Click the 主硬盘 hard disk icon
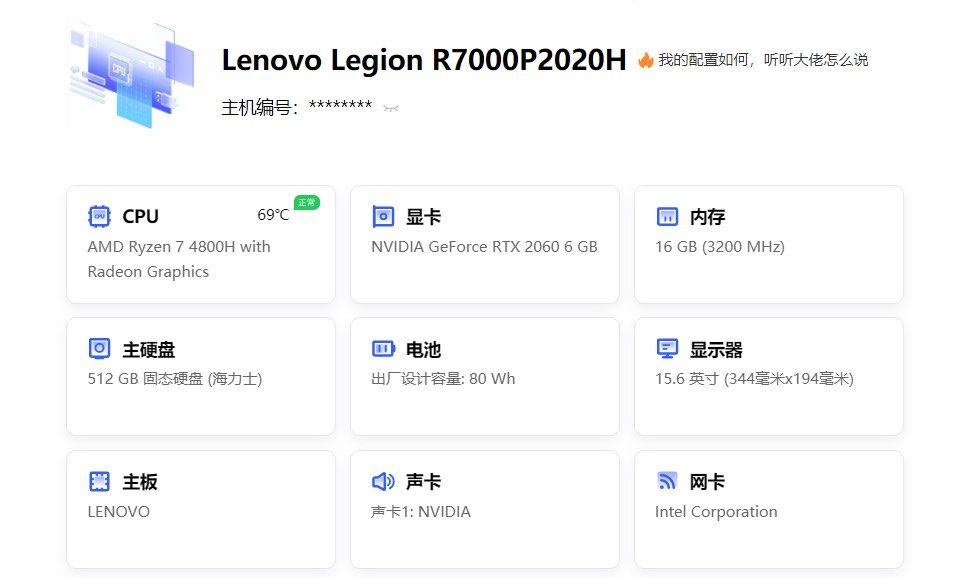Image resolution: width=954 pixels, height=578 pixels. [99, 349]
